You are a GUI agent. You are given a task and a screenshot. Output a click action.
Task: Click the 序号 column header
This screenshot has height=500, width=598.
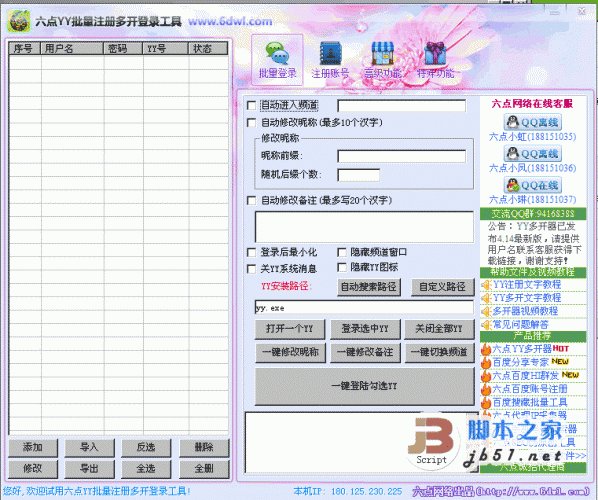[25, 48]
